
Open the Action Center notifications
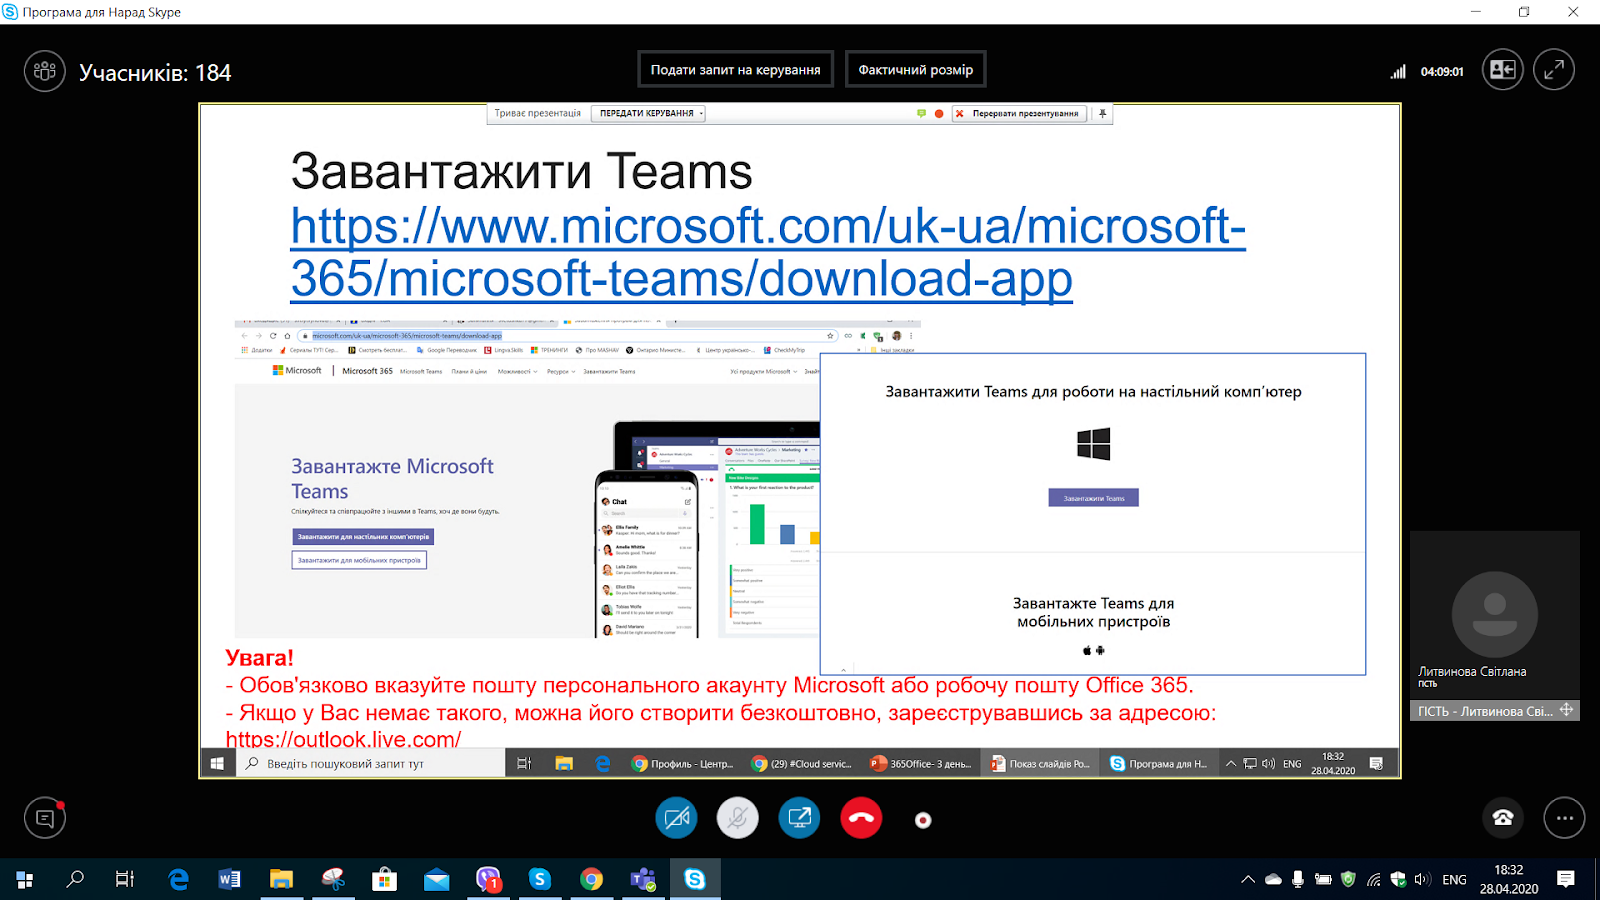pos(1566,879)
